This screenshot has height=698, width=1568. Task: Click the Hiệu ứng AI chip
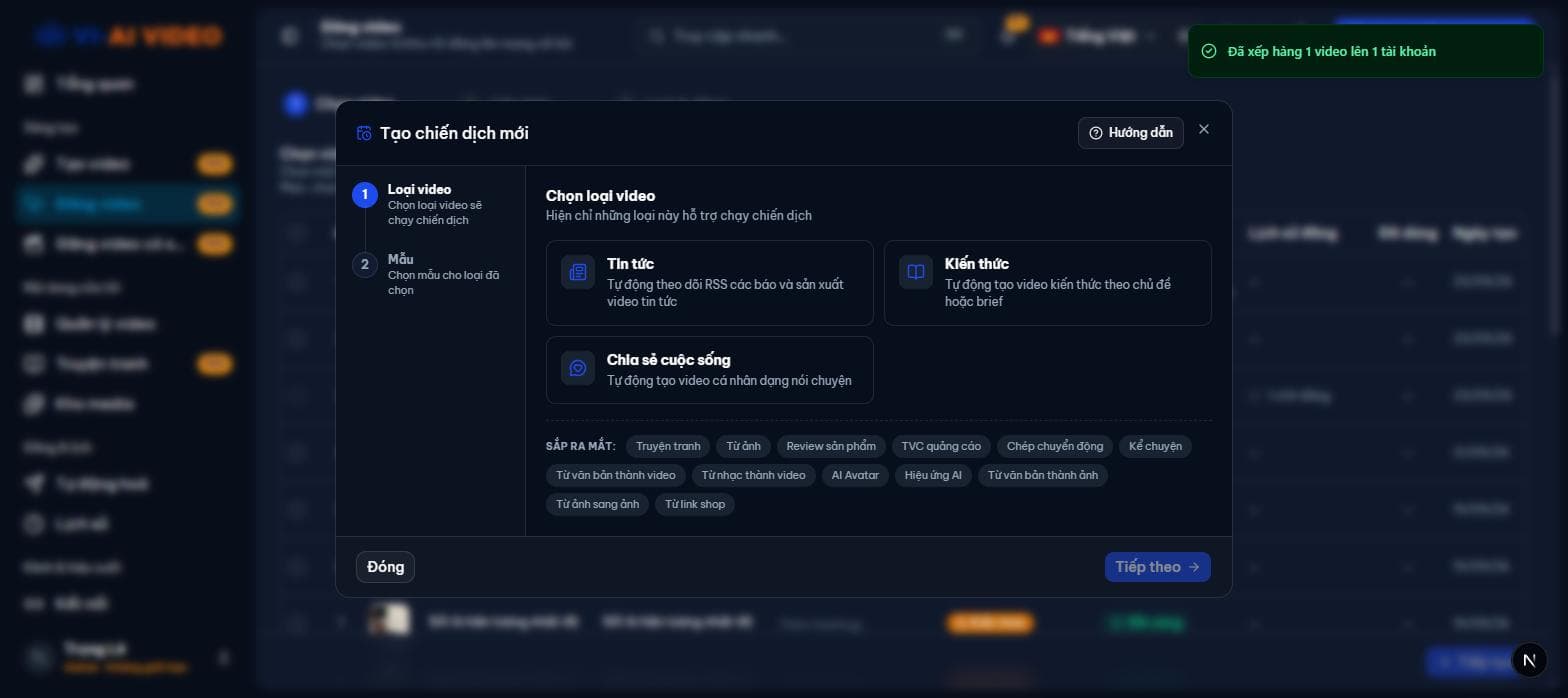(933, 475)
